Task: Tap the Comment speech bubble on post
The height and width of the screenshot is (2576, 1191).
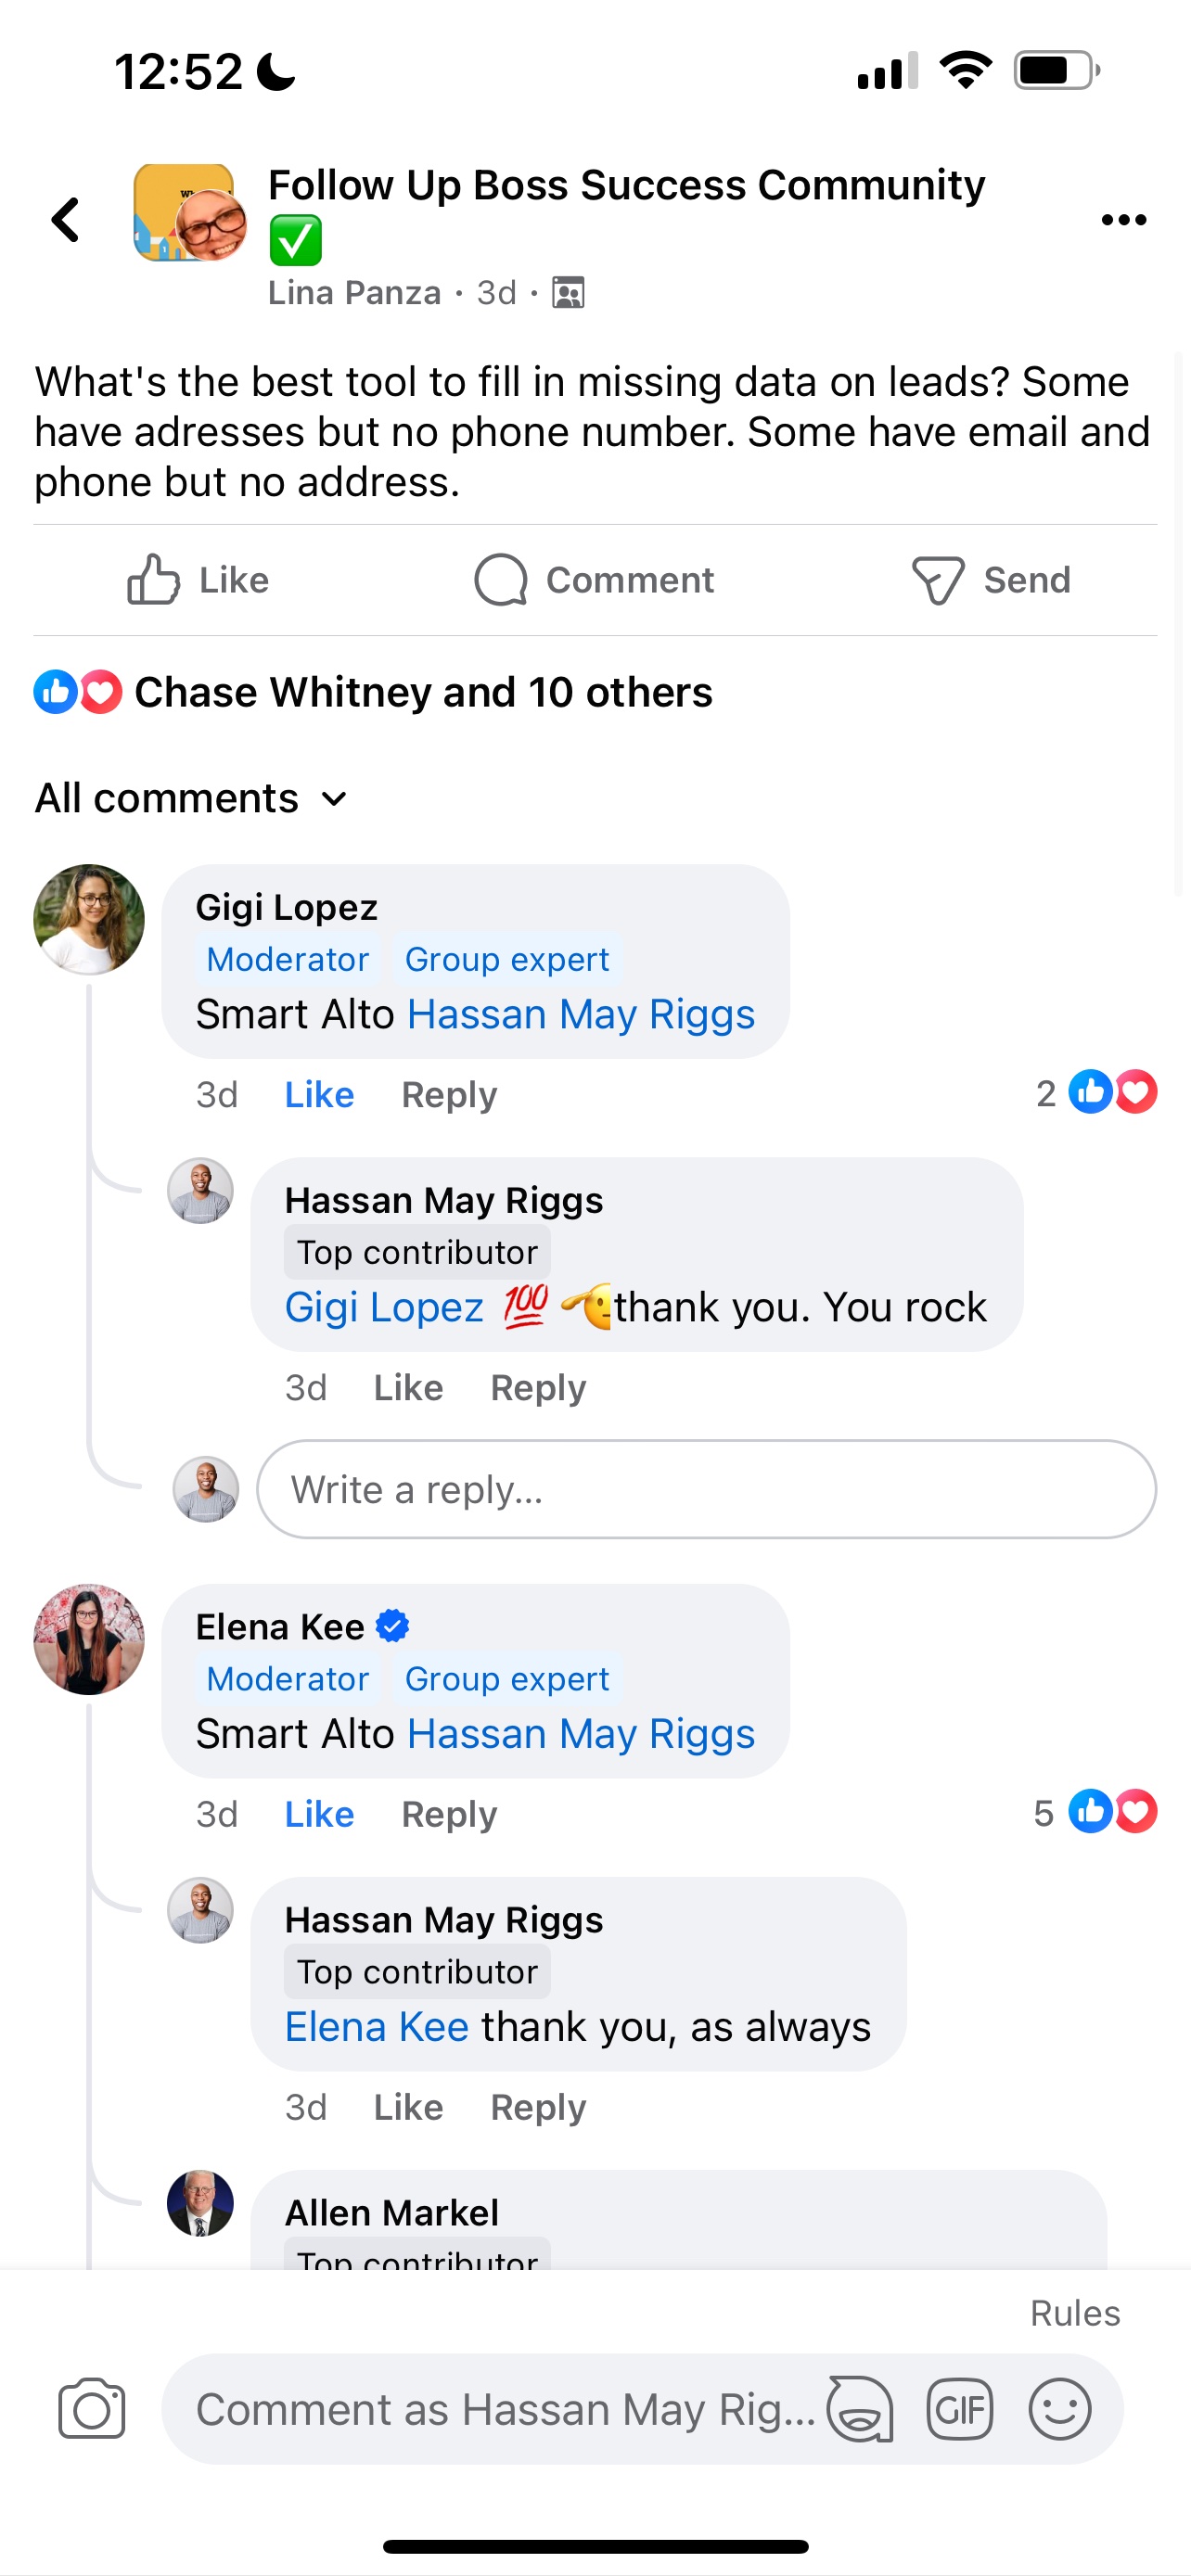Action: (594, 580)
